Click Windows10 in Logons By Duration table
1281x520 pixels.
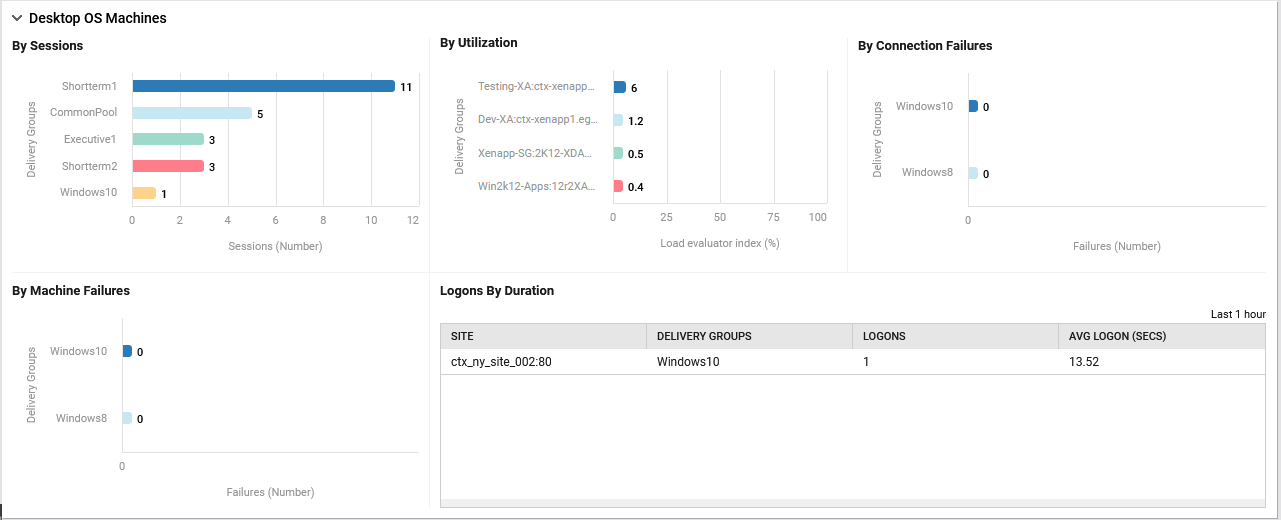point(687,362)
